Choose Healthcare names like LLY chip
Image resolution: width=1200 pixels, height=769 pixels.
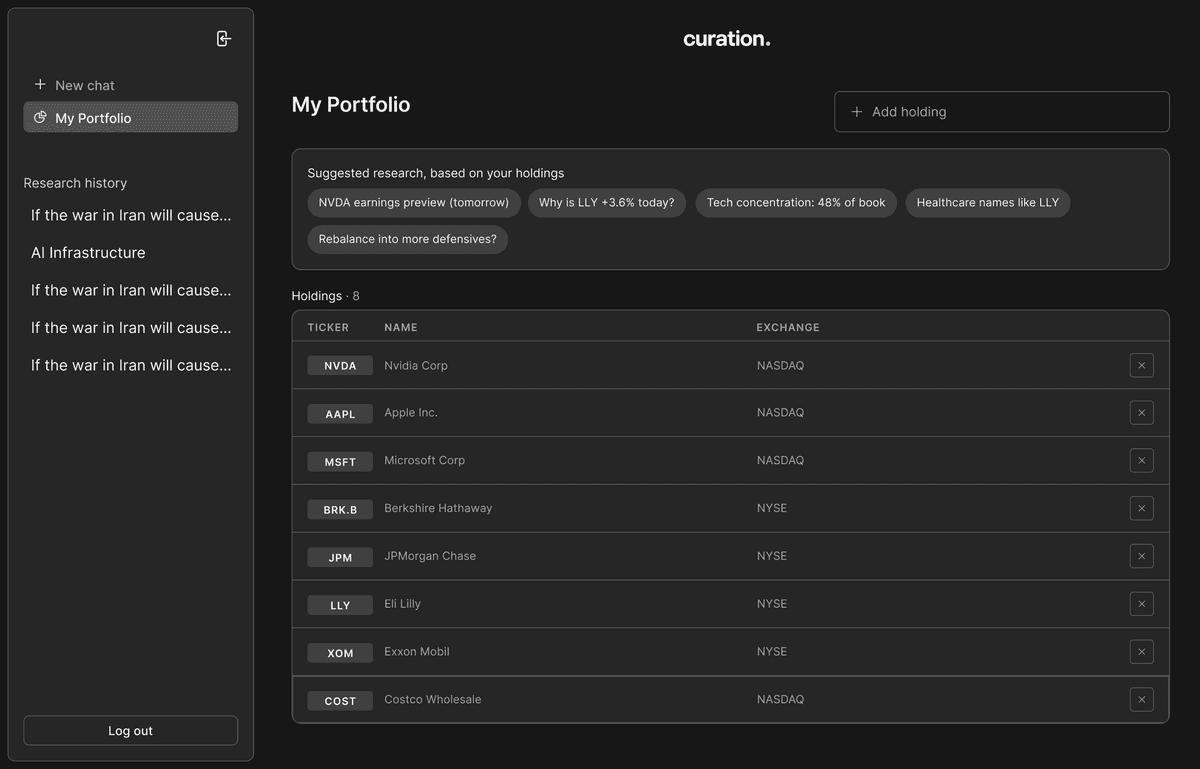point(988,203)
